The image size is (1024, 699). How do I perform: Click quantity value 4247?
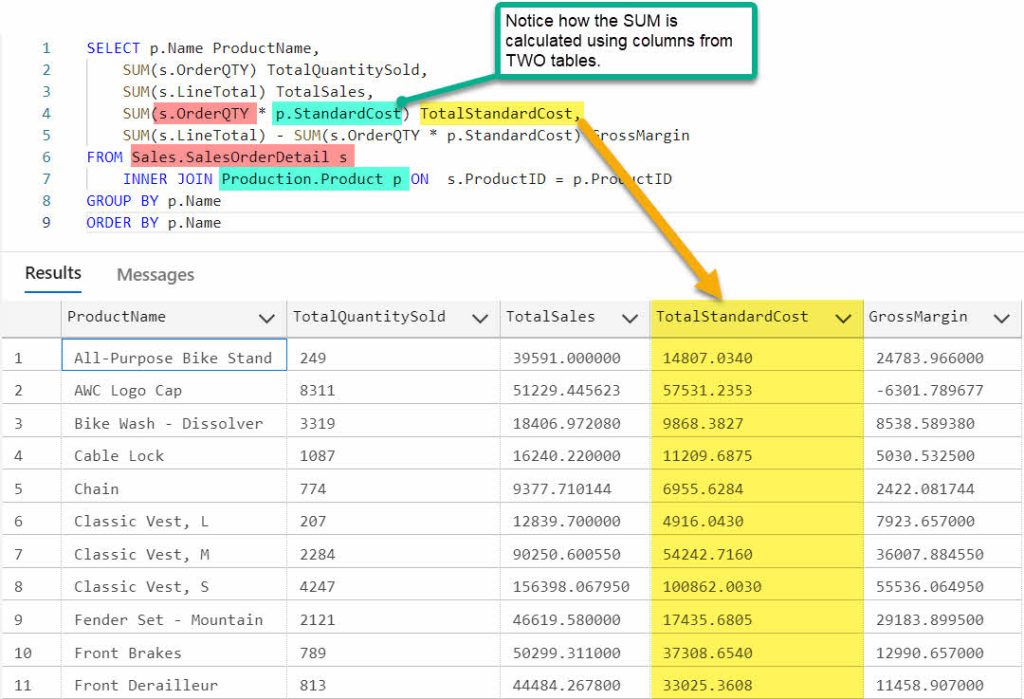[x=317, y=587]
